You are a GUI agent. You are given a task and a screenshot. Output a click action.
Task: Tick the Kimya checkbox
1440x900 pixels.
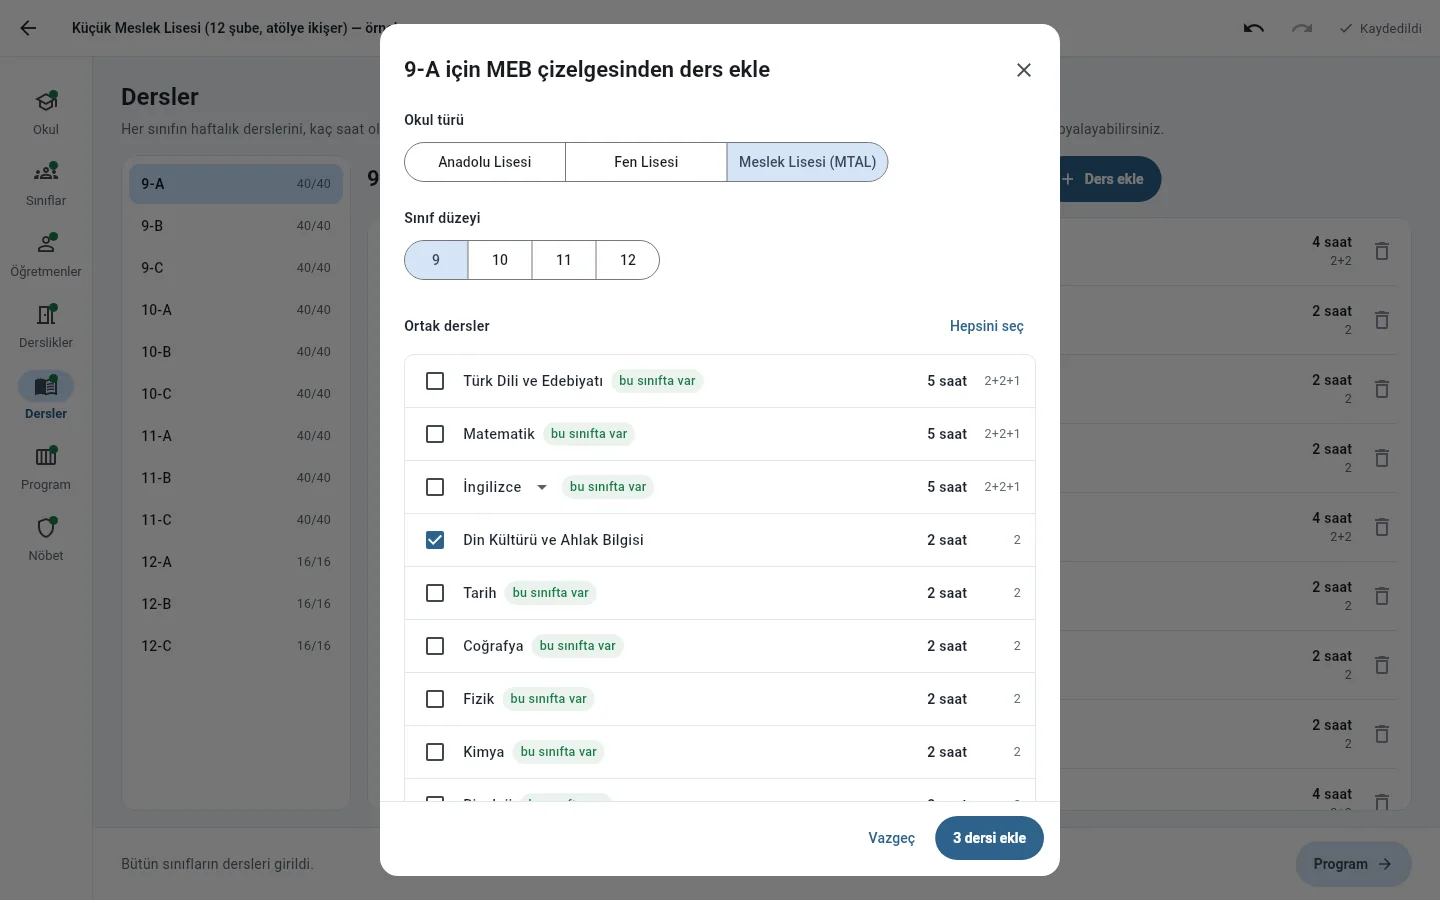[x=435, y=752]
